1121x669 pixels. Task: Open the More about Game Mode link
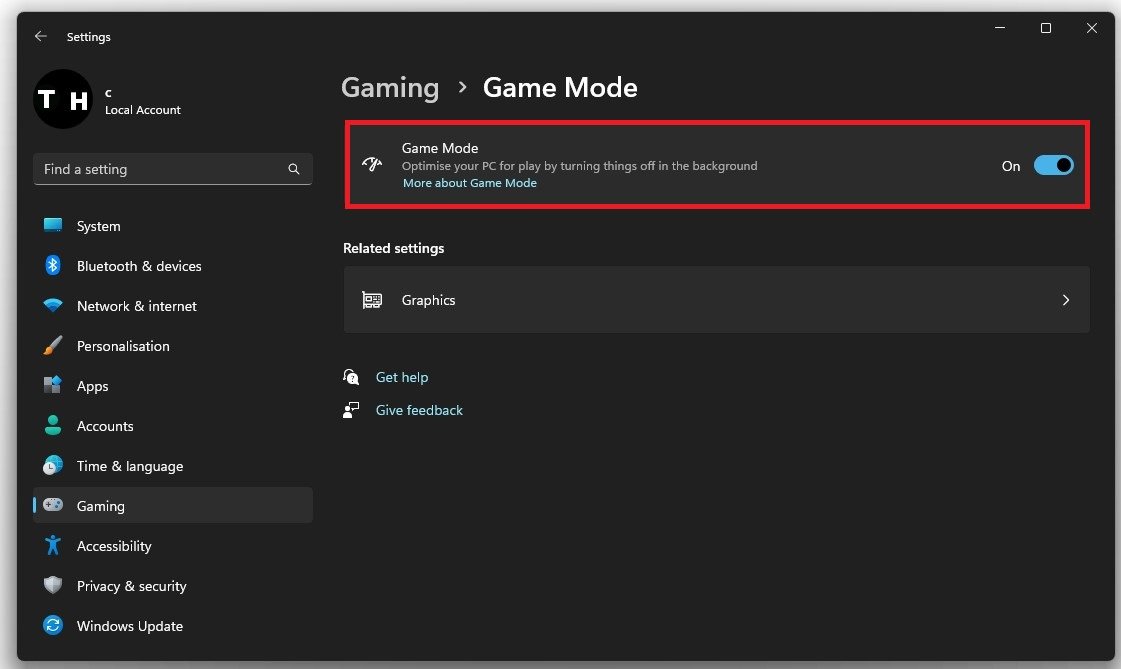(x=470, y=184)
